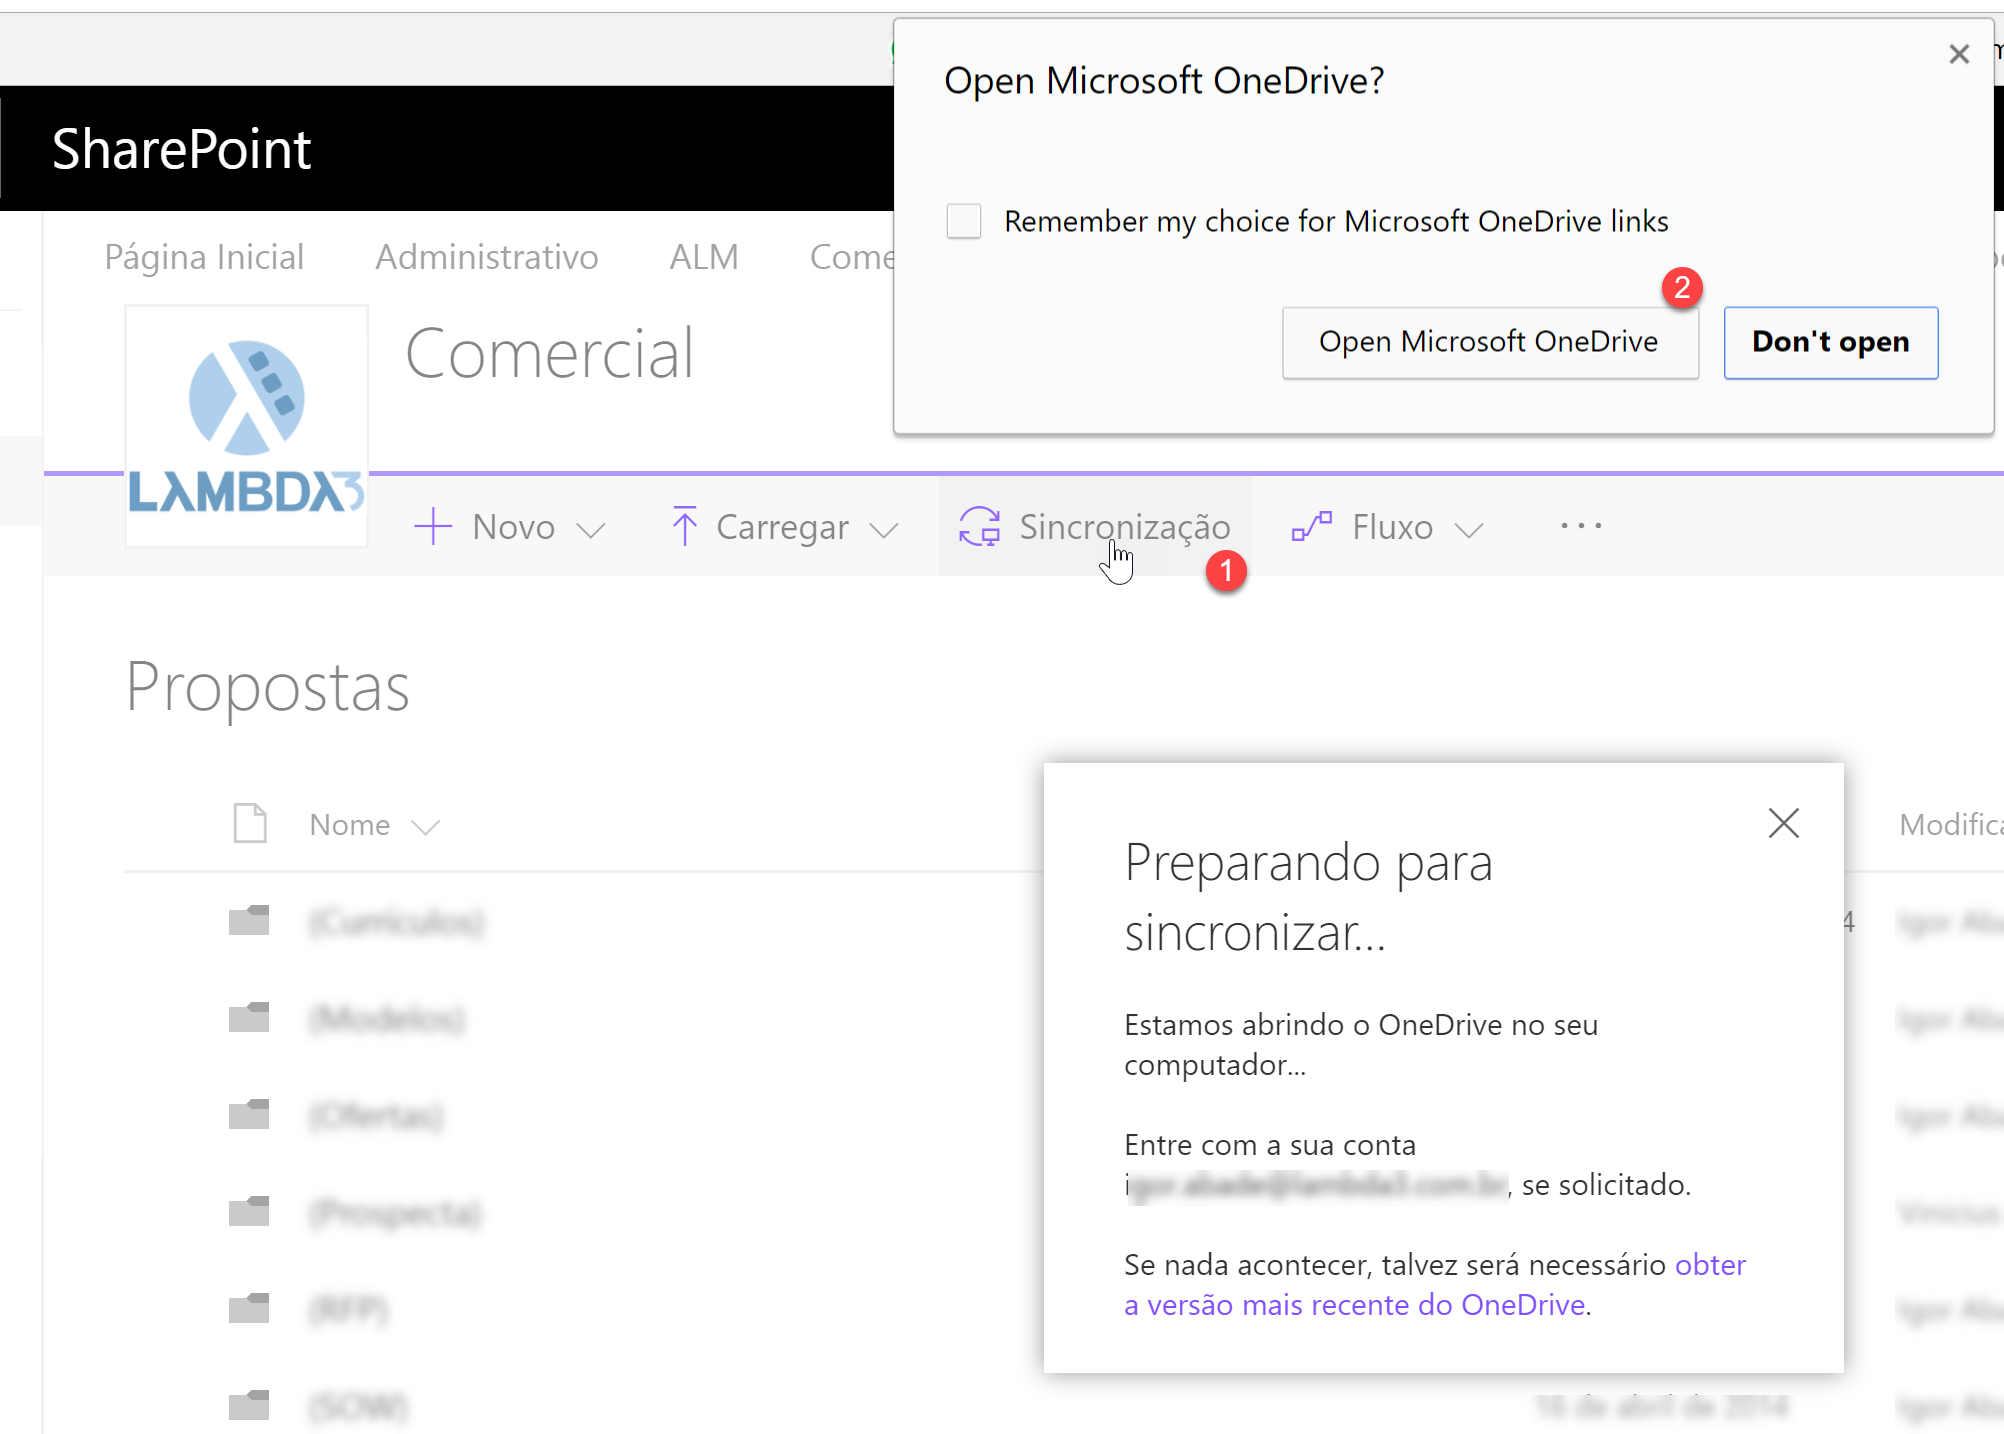Check Remember my choice for OneDrive links
This screenshot has height=1434, width=2004.
[x=964, y=221]
